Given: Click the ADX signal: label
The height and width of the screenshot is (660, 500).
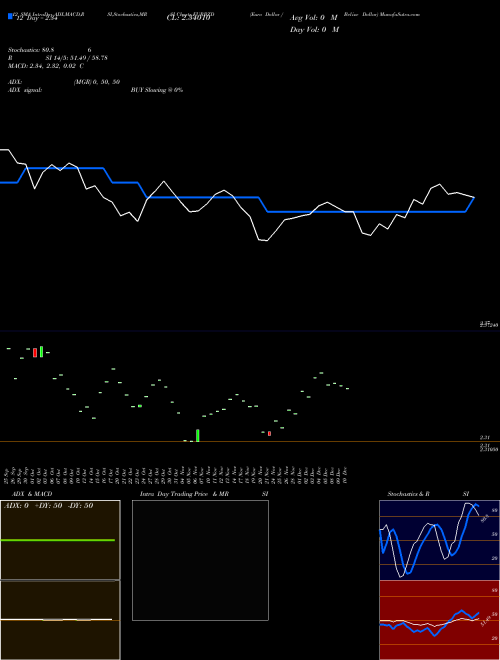Looking at the screenshot, I should click(x=25, y=90).
